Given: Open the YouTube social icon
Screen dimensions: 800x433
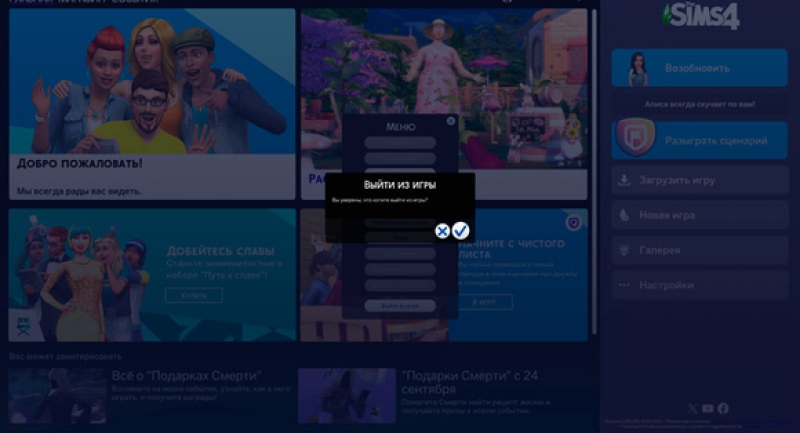Looking at the screenshot, I should pyautogui.click(x=708, y=409).
